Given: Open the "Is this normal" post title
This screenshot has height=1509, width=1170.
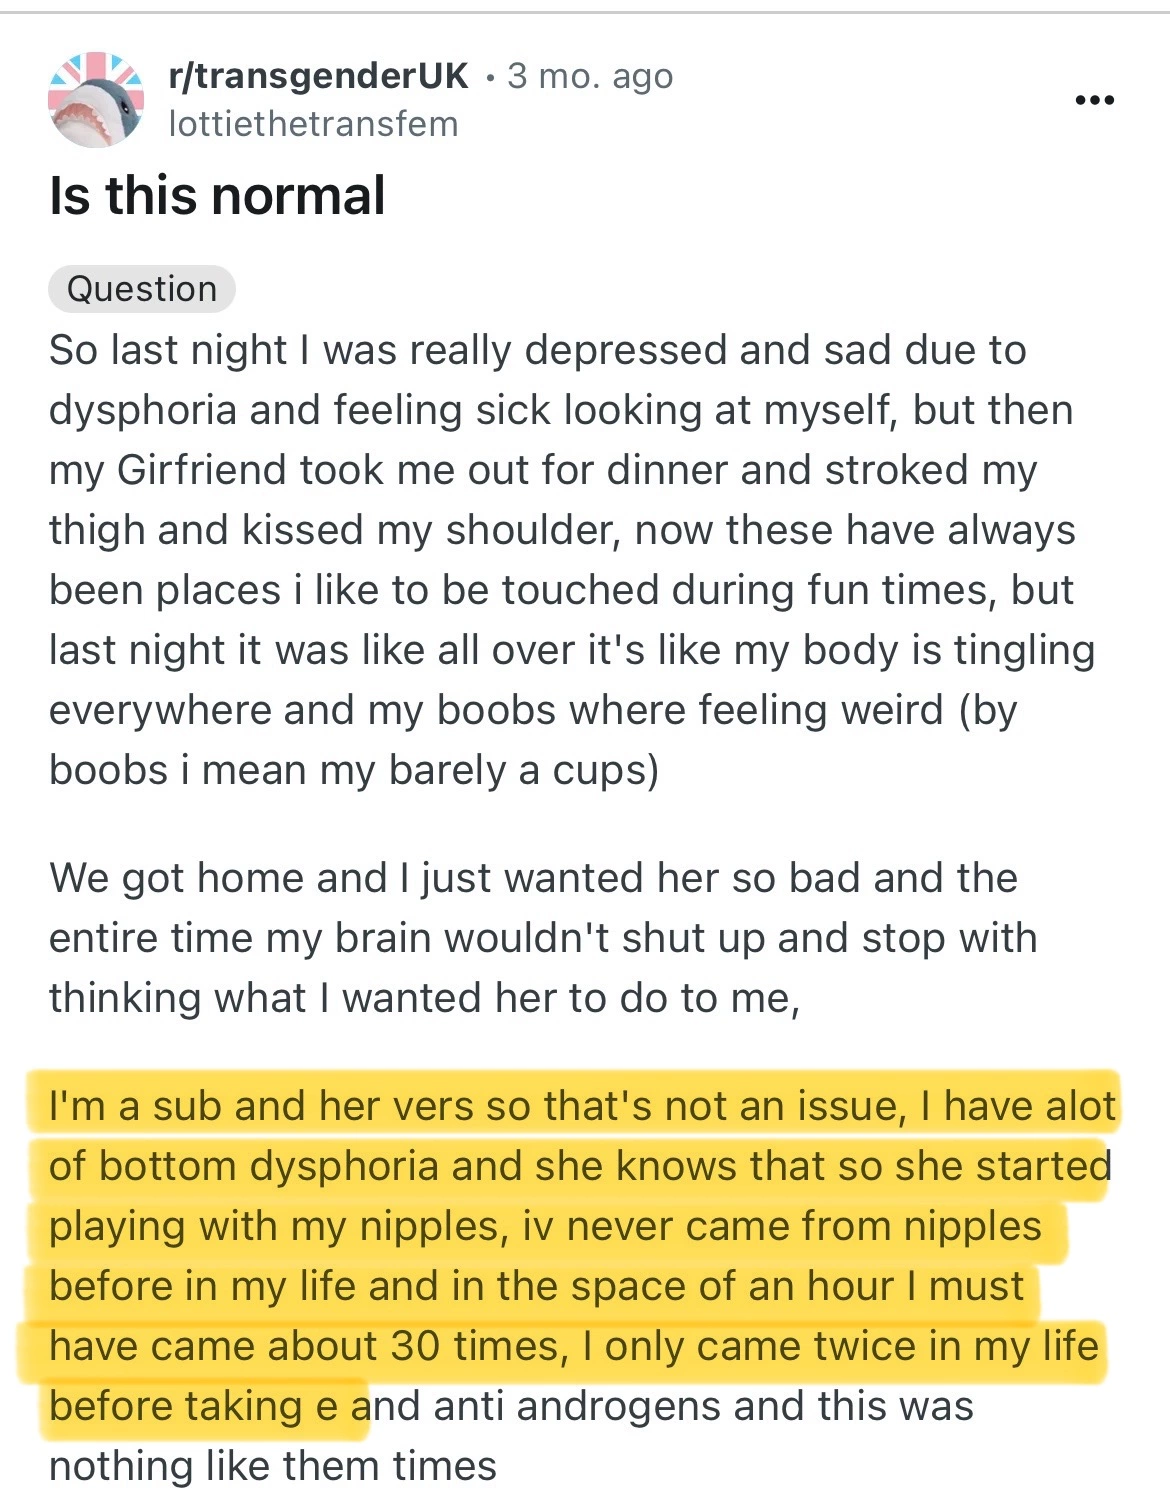Looking at the screenshot, I should (x=217, y=195).
